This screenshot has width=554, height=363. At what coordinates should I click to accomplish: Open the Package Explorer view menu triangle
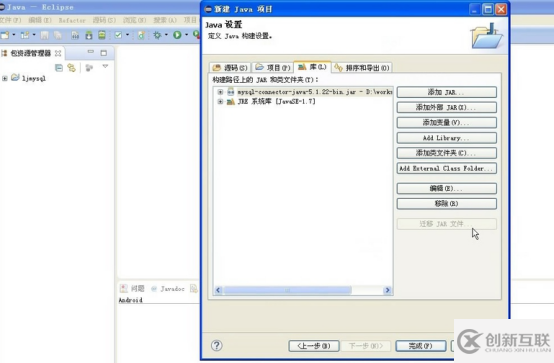click(105, 66)
